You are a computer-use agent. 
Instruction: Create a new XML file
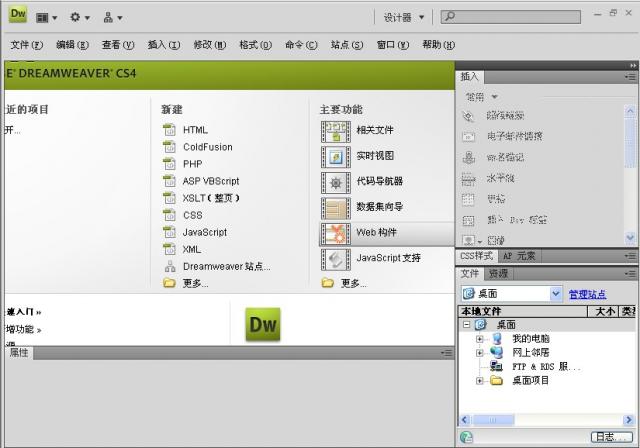[x=182, y=249]
